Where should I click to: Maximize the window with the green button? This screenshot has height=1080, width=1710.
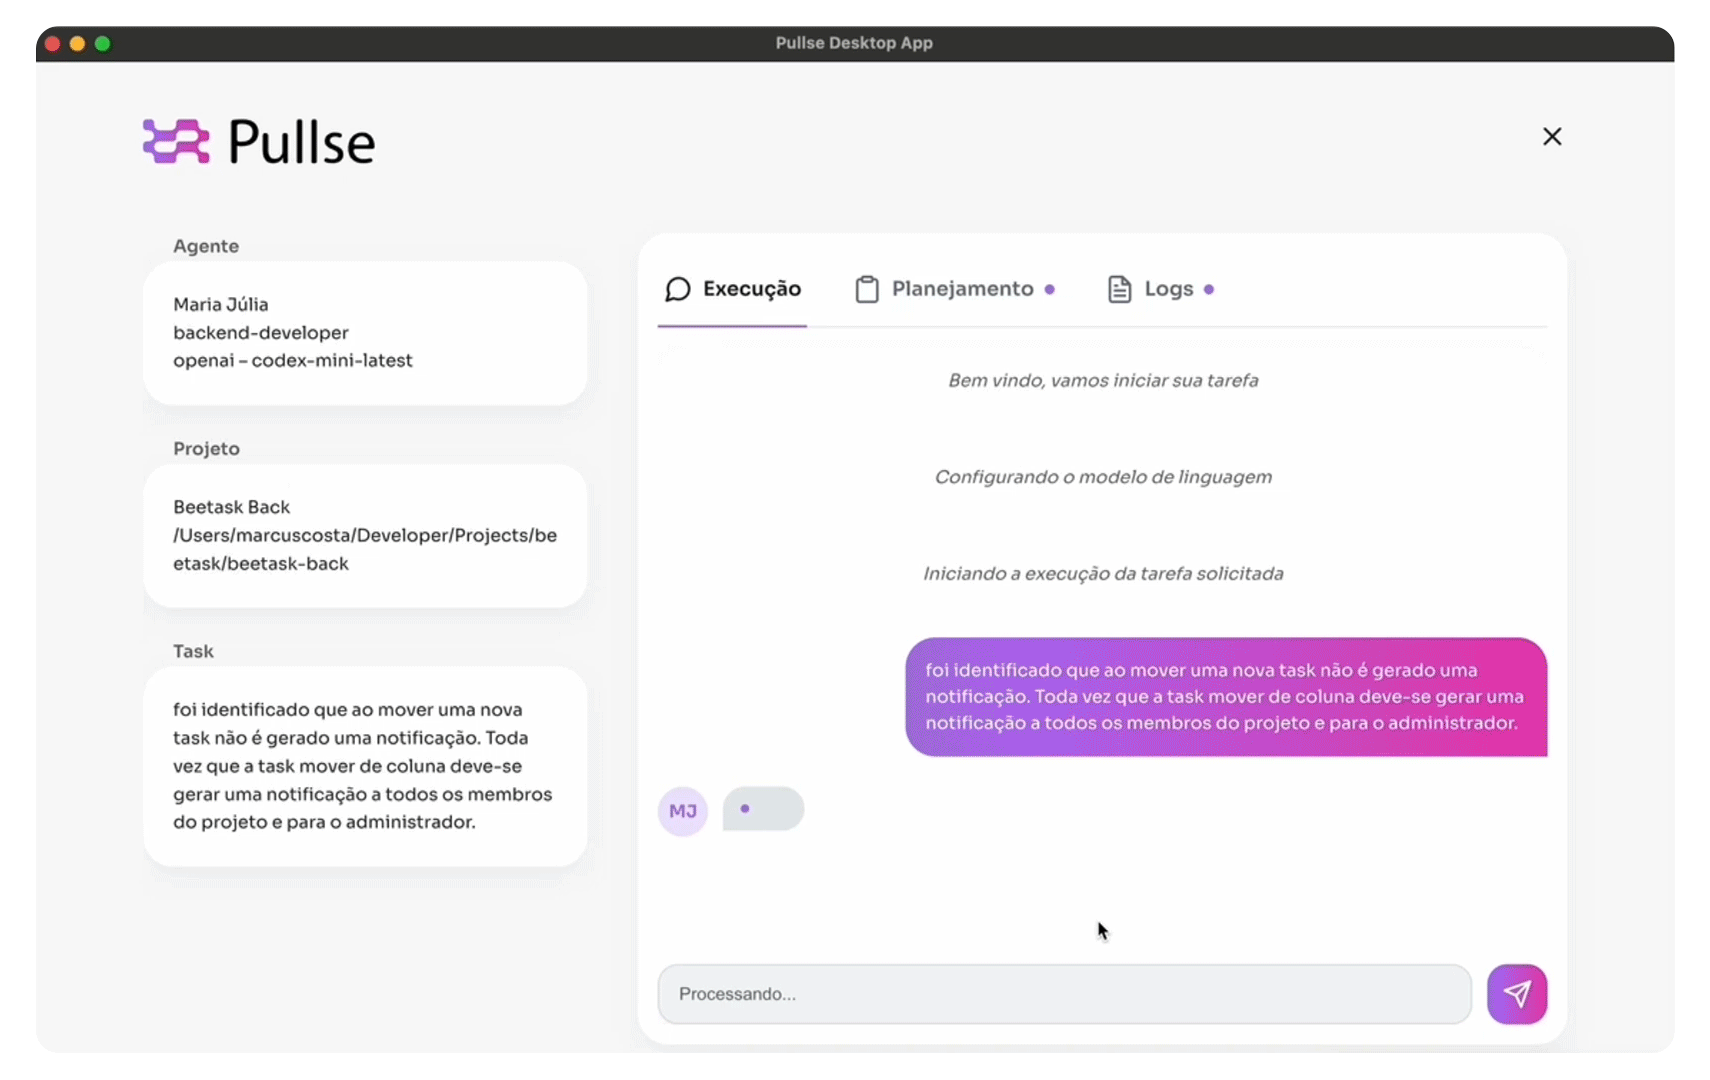102,43
